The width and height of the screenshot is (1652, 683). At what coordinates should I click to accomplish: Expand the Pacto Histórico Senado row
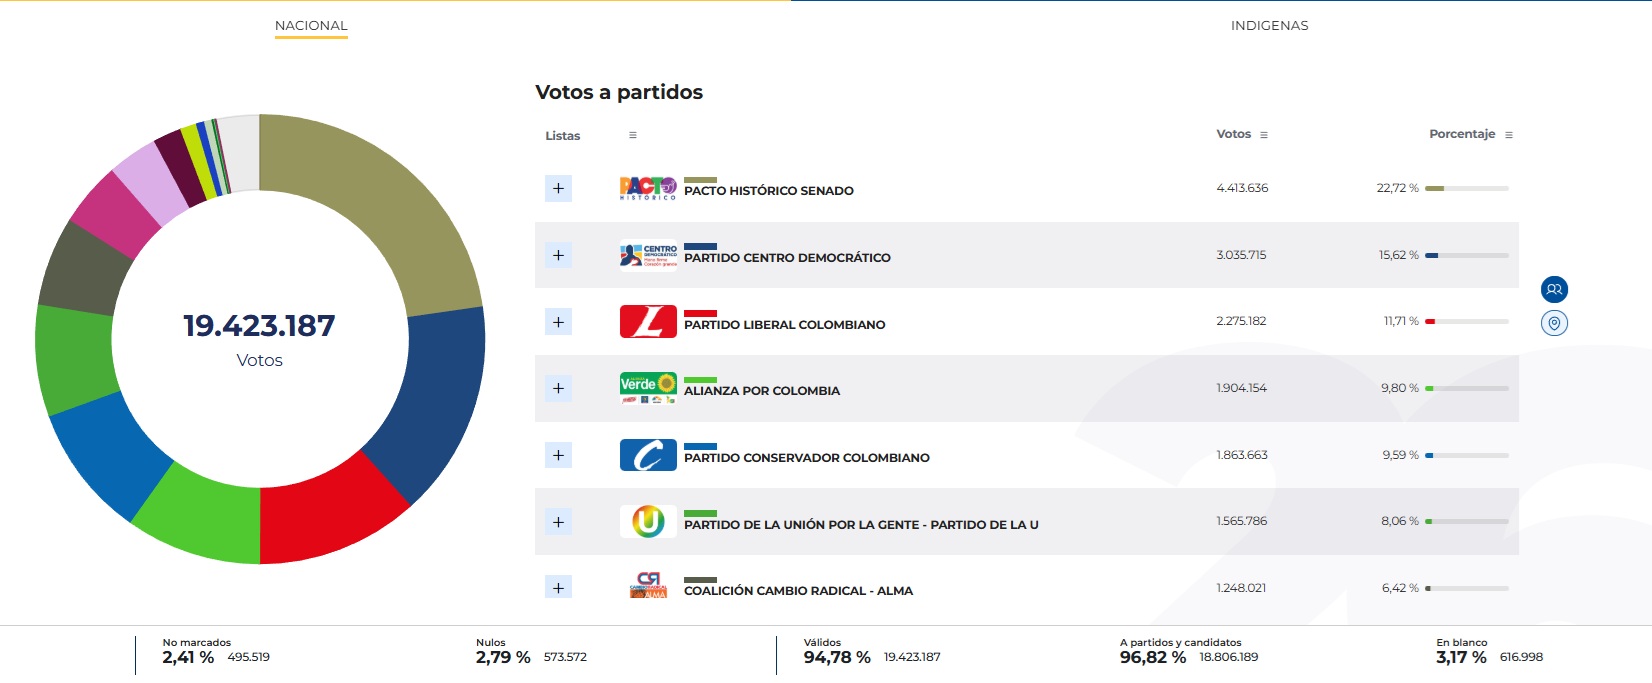(558, 188)
